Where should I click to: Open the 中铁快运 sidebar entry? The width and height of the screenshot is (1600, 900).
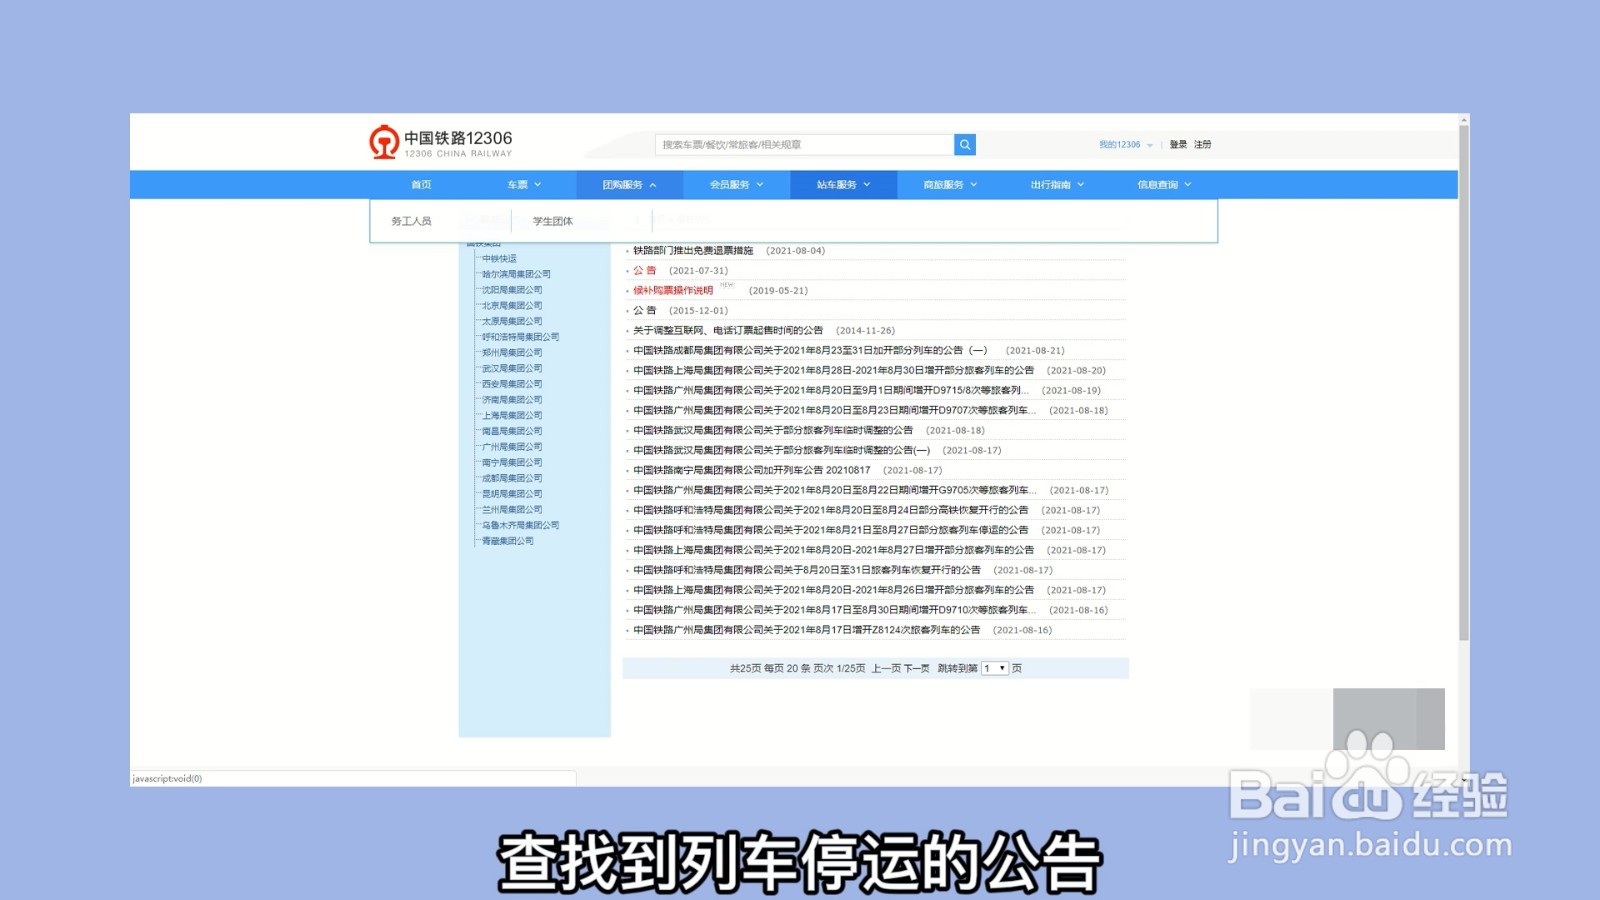tap(500, 258)
